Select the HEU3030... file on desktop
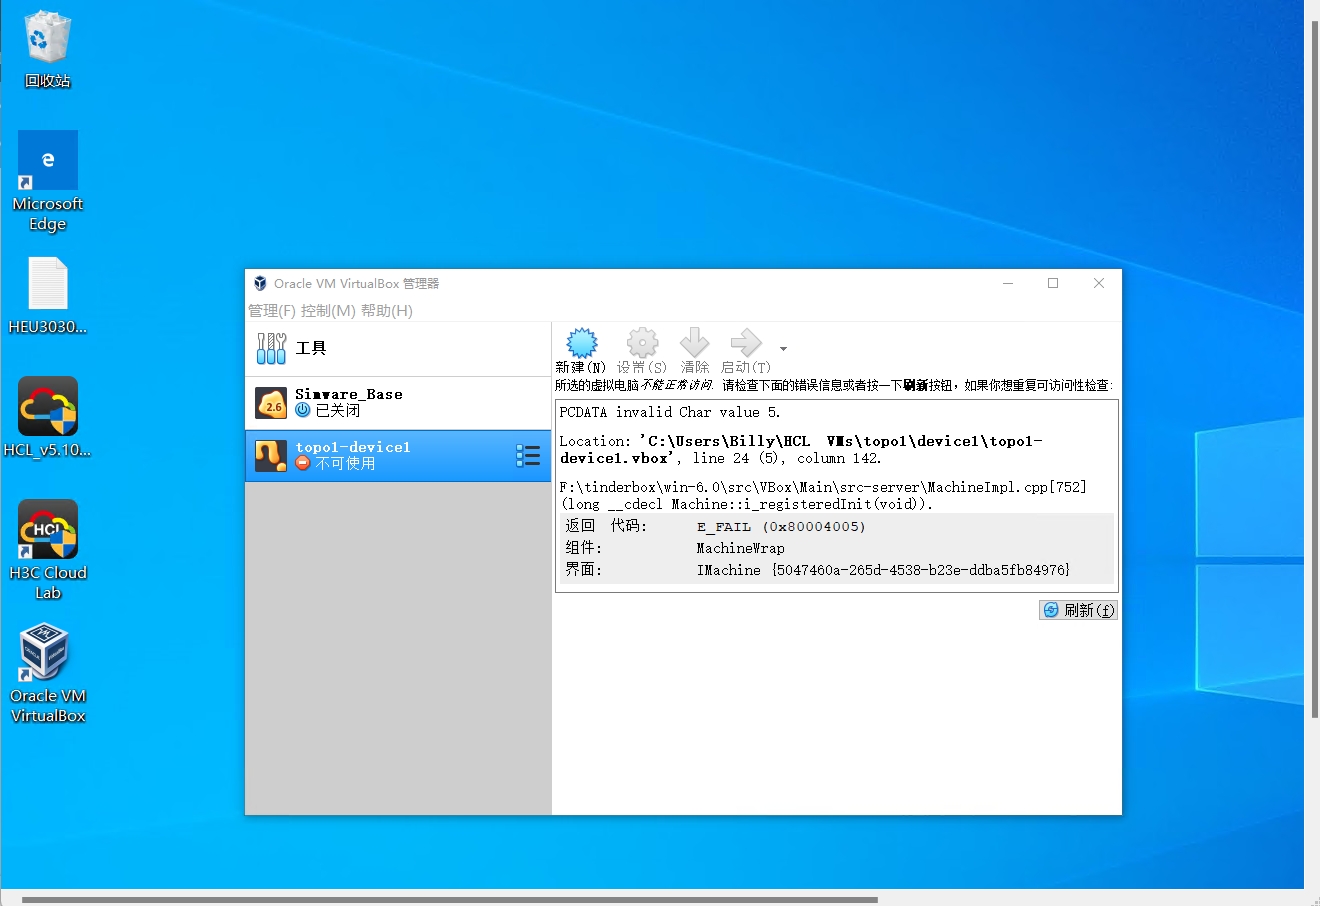The width and height of the screenshot is (1320, 906). 48,296
